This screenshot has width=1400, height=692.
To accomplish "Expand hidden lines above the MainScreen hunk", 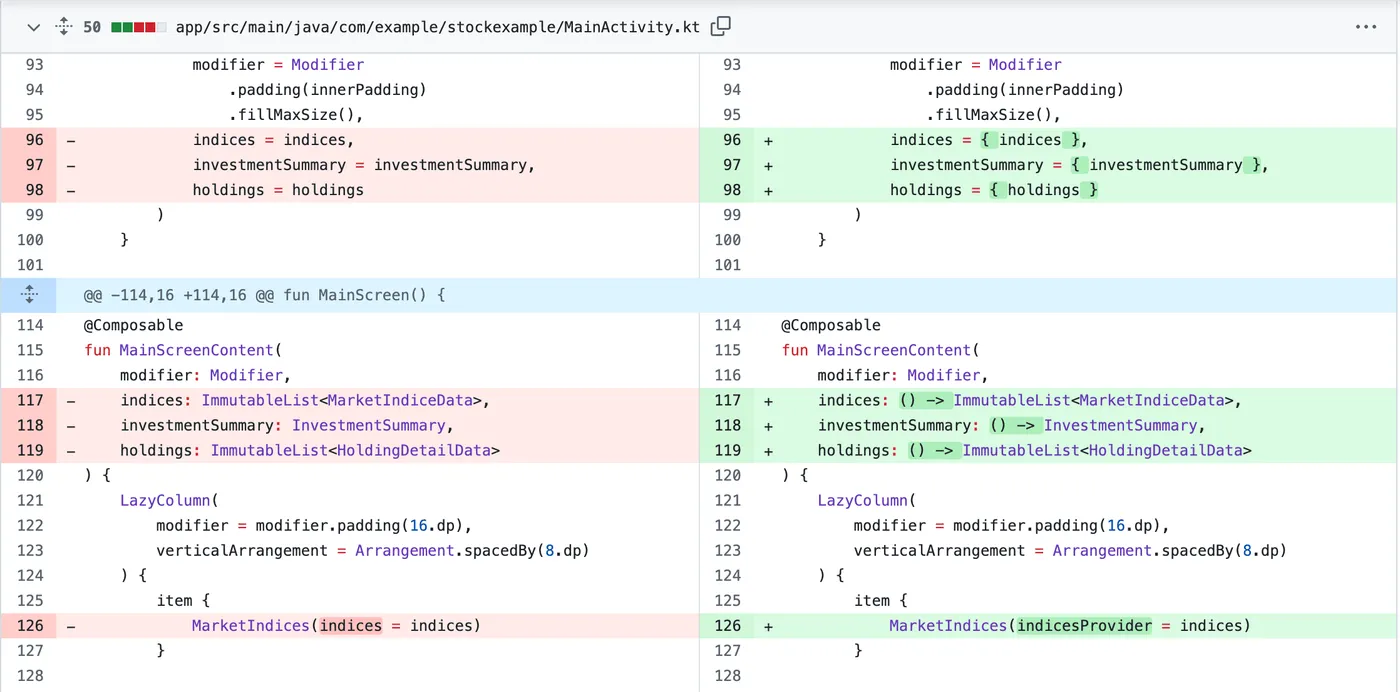I will (x=29, y=295).
